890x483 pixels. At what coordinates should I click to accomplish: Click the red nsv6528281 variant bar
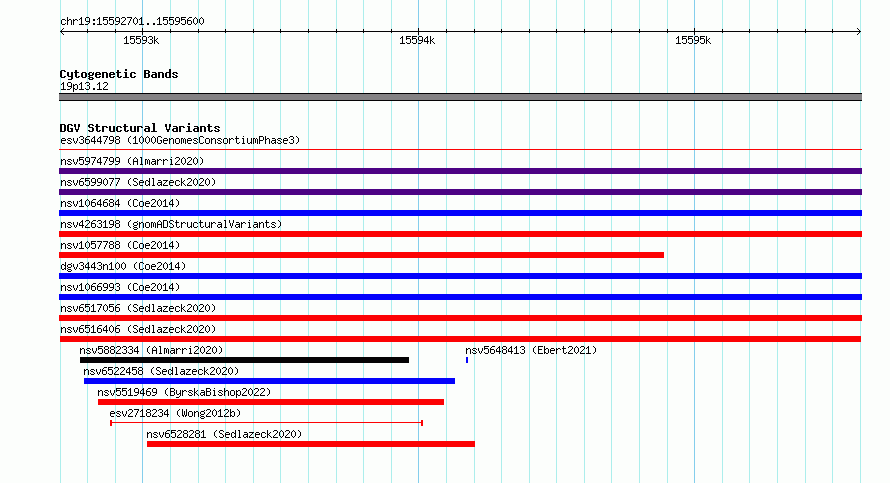(x=310, y=444)
